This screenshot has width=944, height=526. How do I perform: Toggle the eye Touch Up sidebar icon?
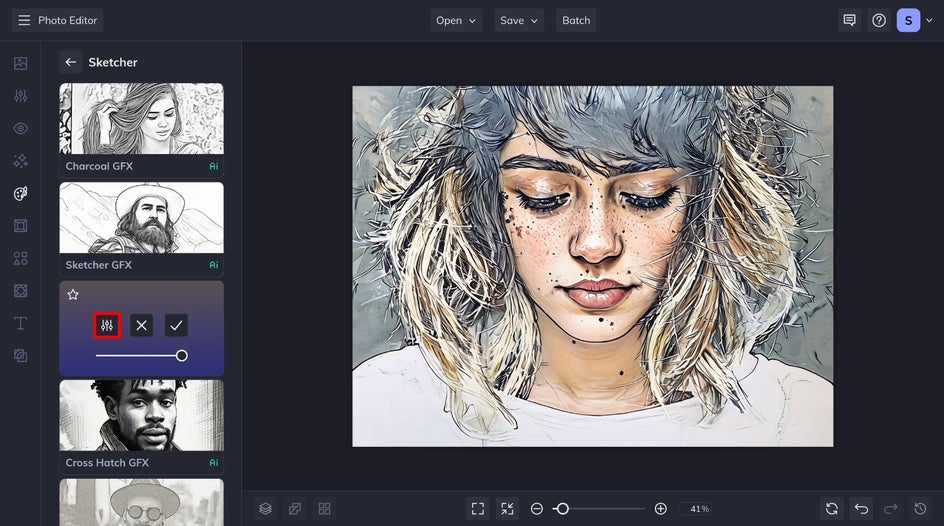point(20,128)
